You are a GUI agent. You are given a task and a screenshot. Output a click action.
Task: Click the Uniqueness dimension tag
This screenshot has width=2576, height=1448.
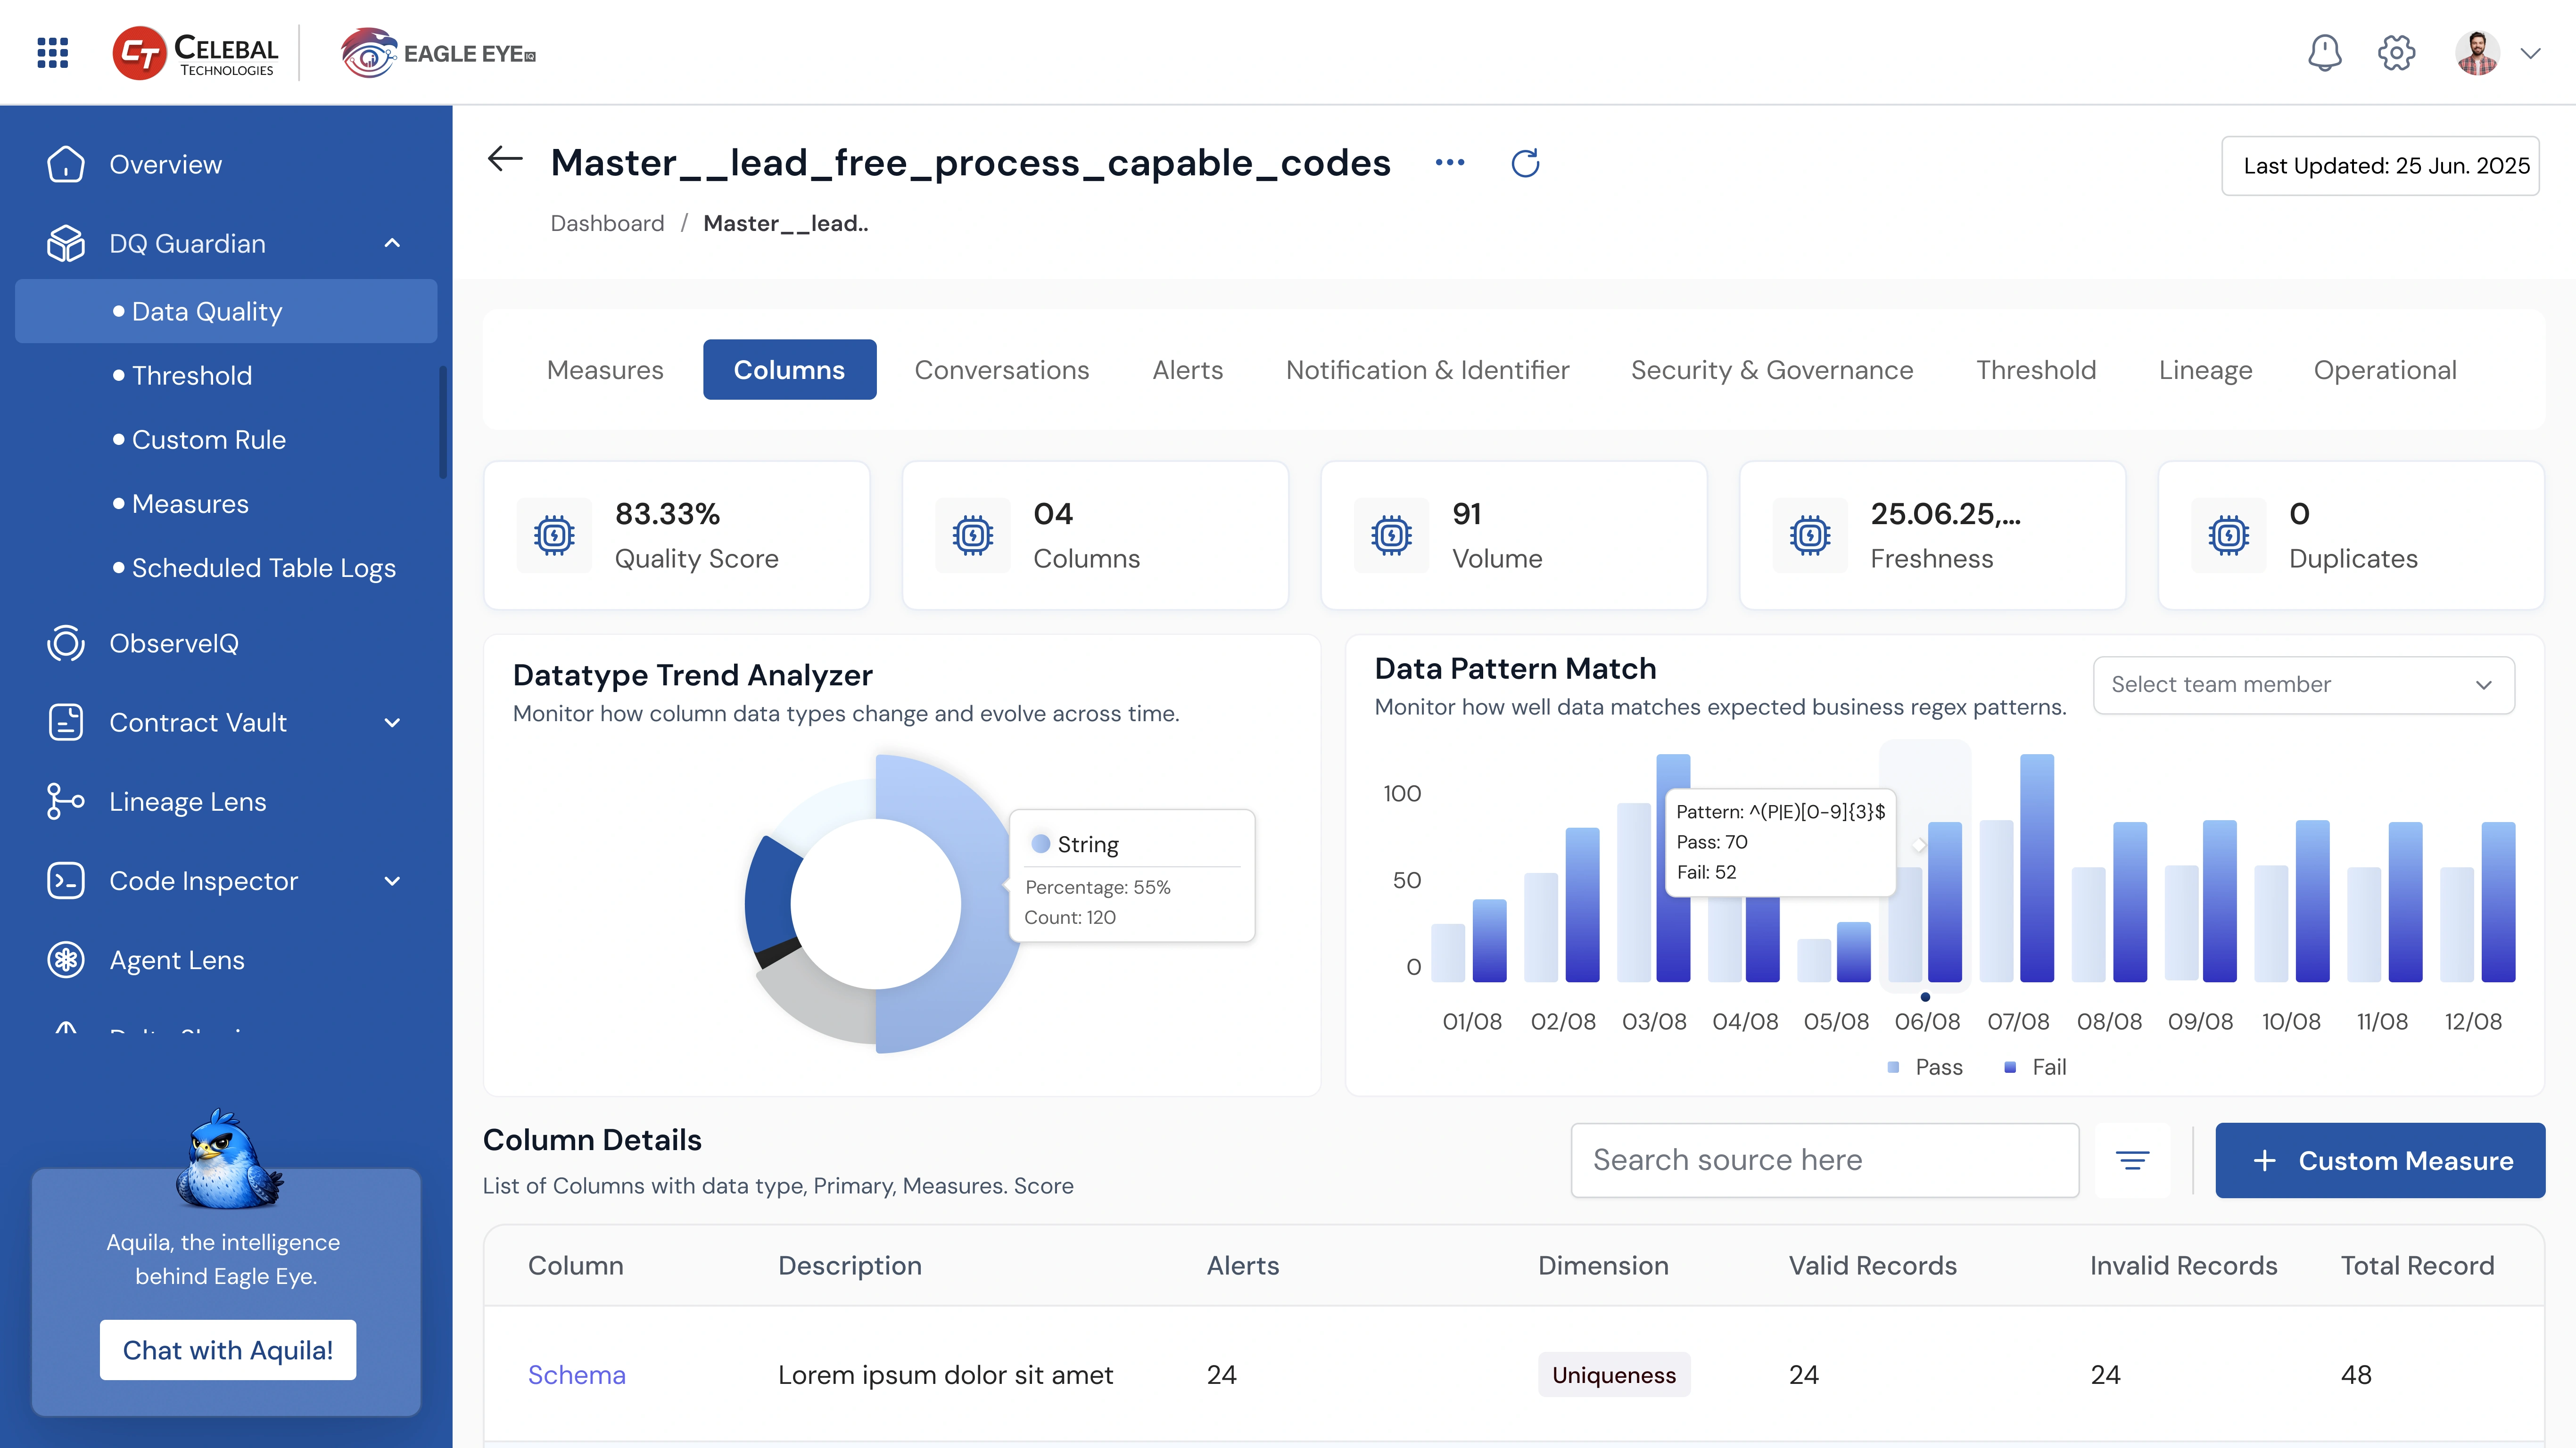pos(1614,1374)
